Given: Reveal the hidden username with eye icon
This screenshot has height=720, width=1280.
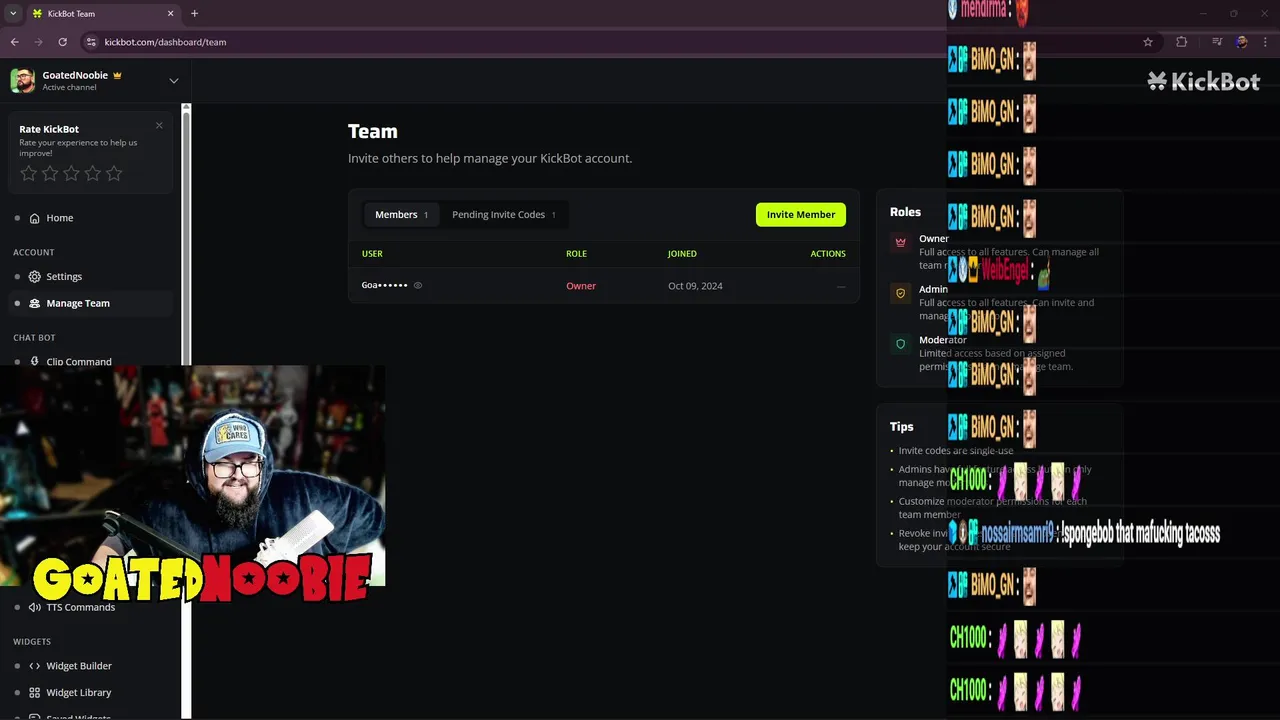Looking at the screenshot, I should (418, 286).
